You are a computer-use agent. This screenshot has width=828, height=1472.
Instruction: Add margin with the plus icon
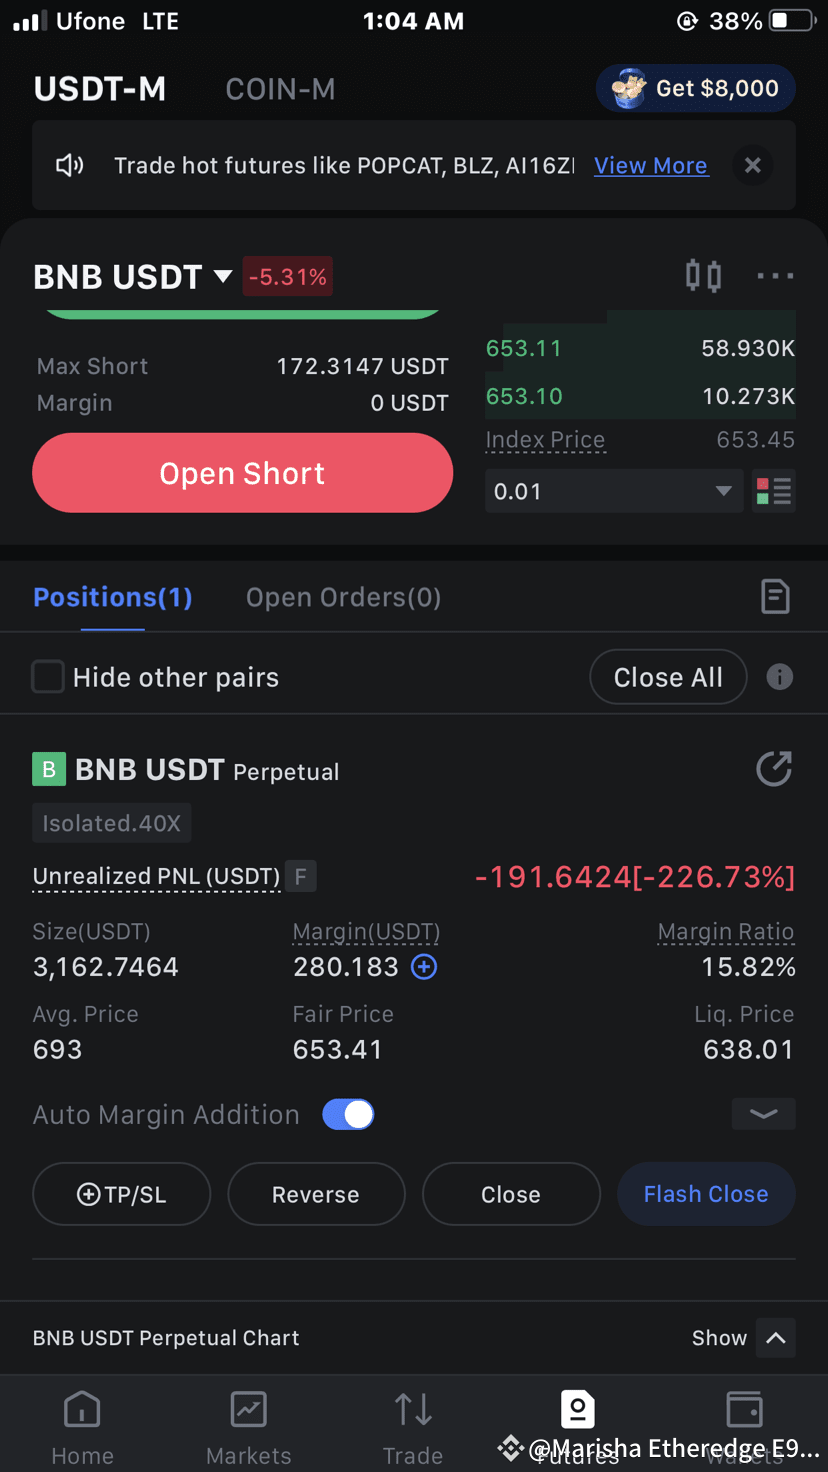point(424,967)
